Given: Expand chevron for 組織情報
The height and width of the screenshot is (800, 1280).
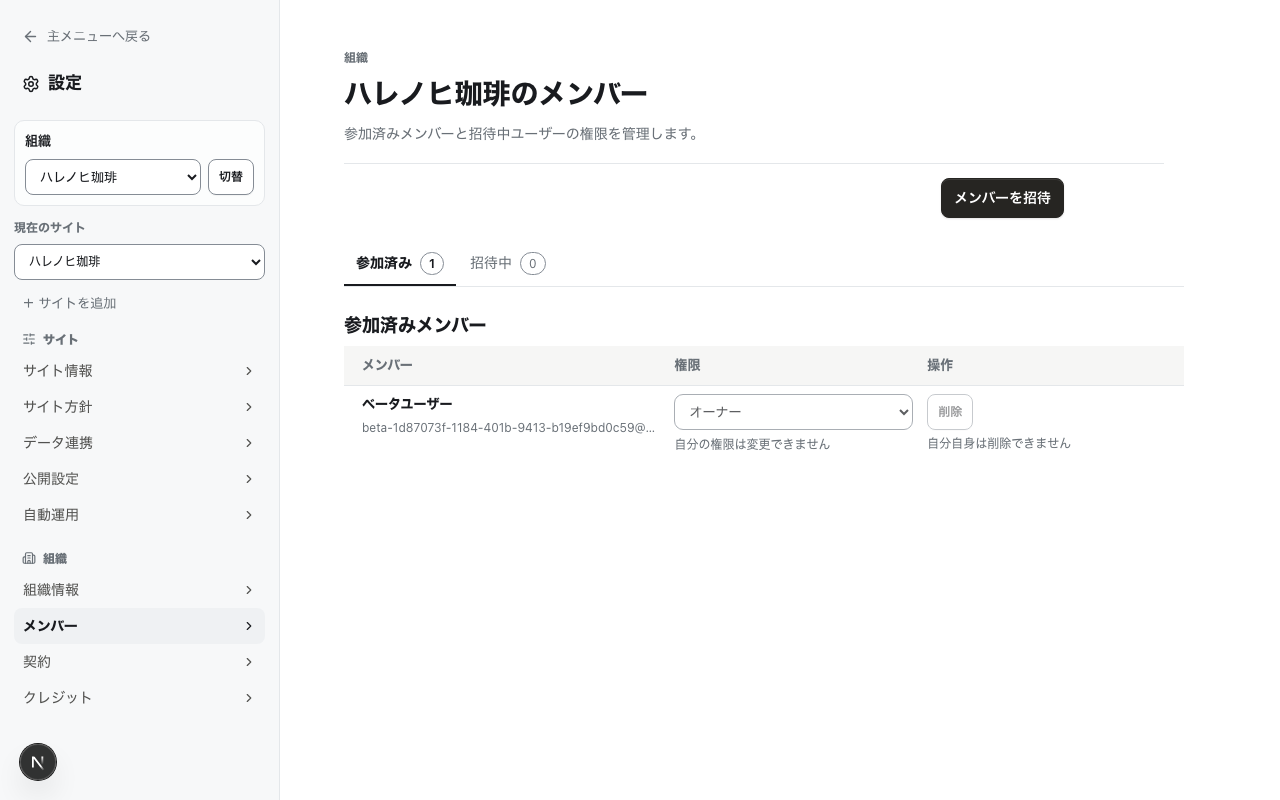Looking at the screenshot, I should 249,590.
